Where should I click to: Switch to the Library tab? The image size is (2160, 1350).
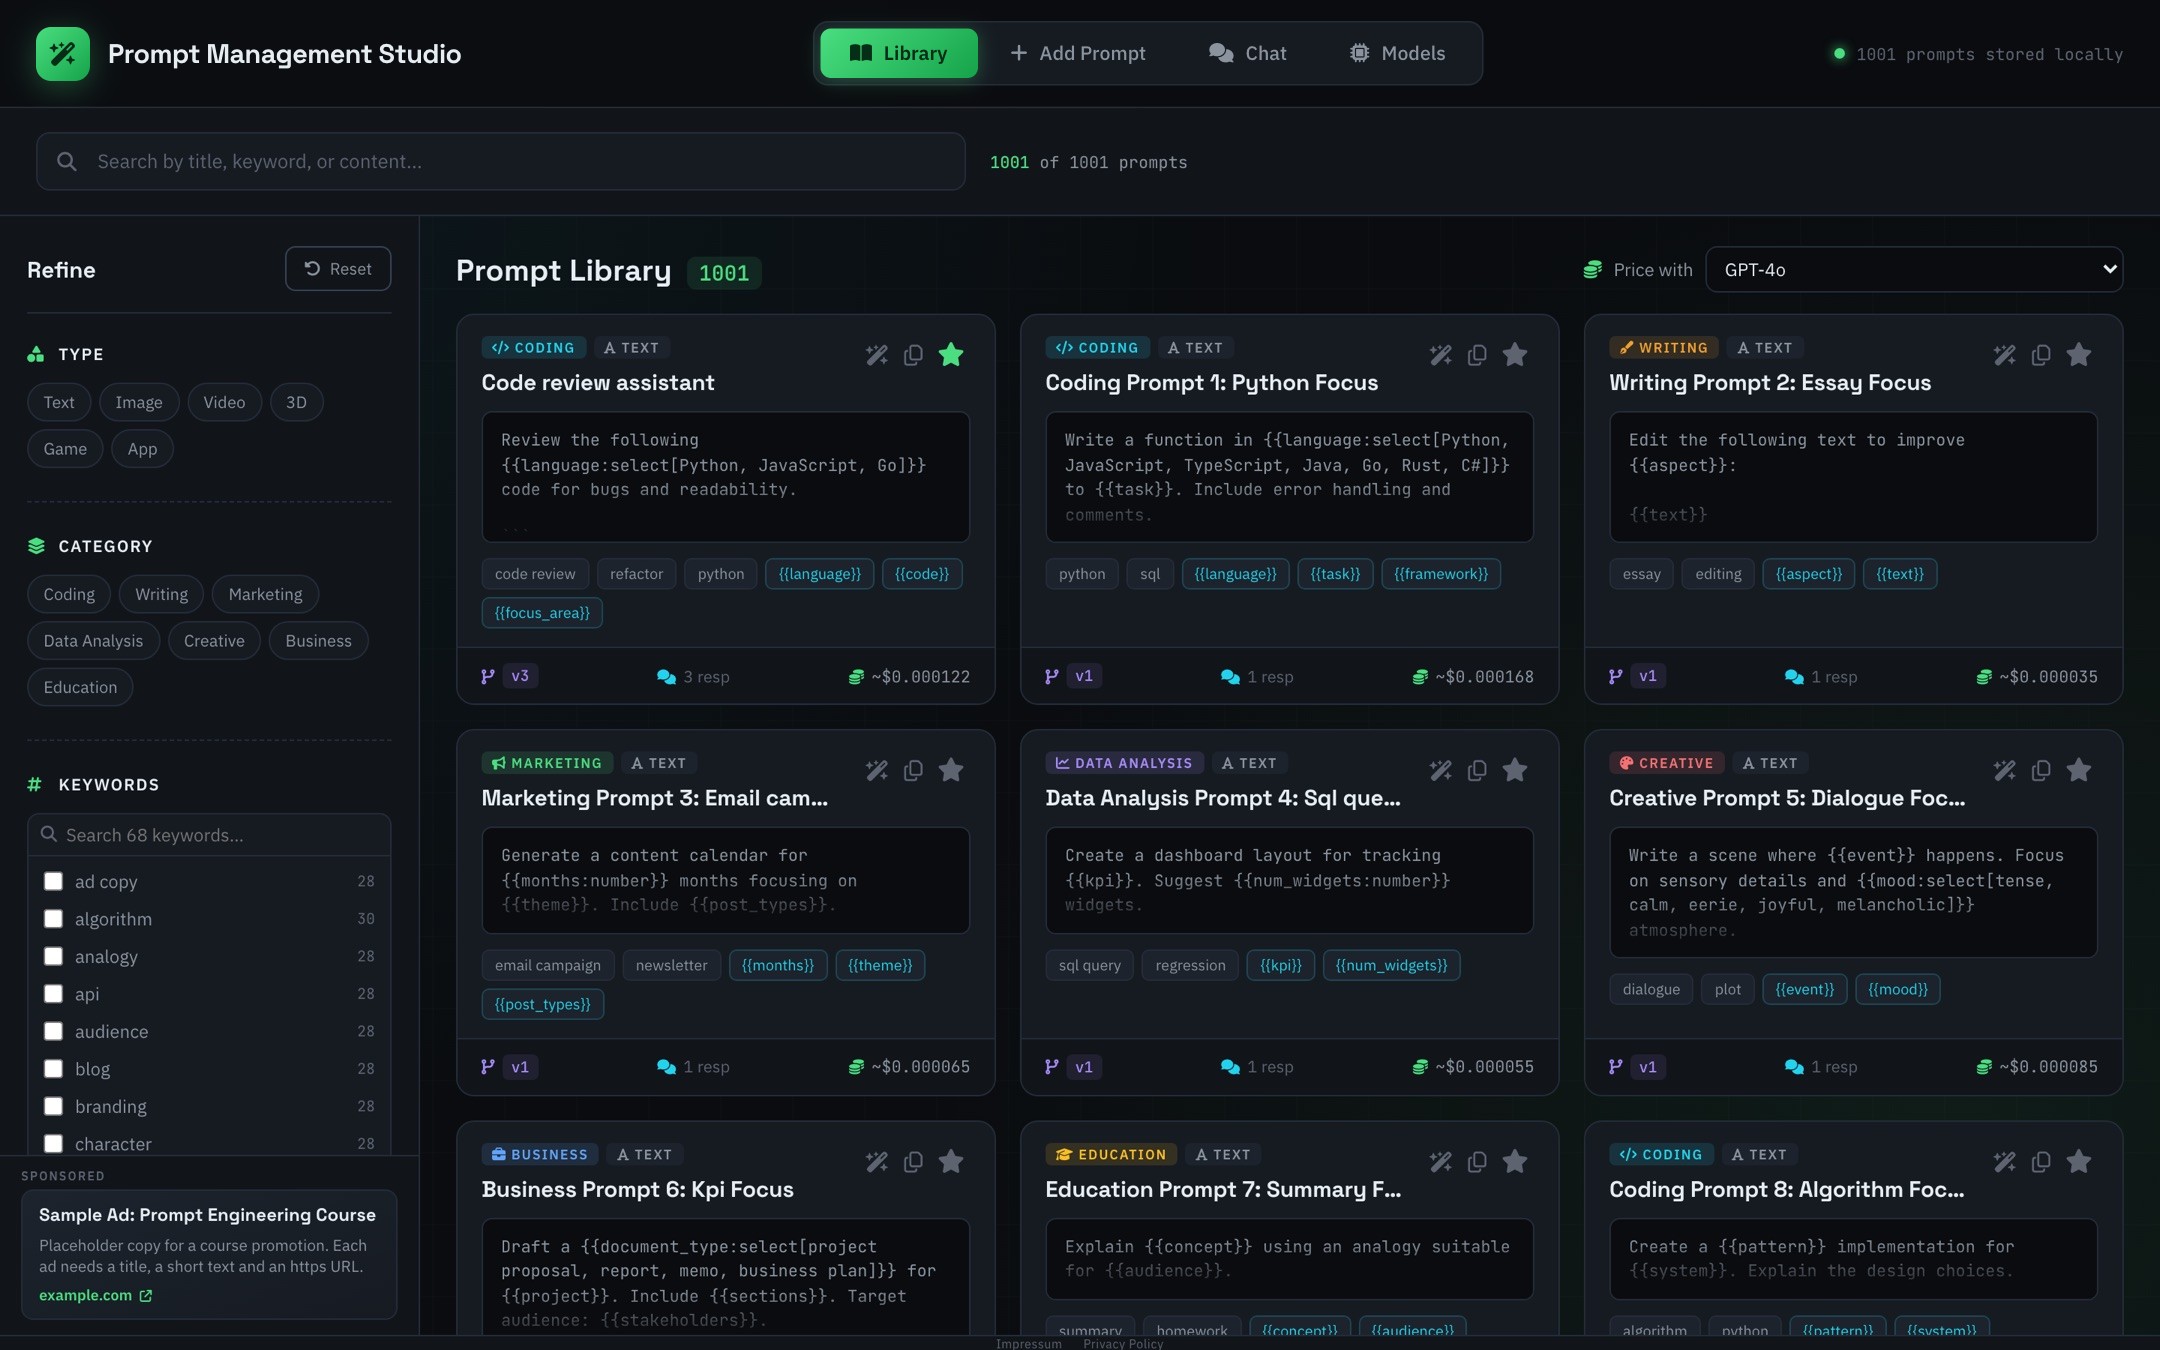click(x=899, y=53)
